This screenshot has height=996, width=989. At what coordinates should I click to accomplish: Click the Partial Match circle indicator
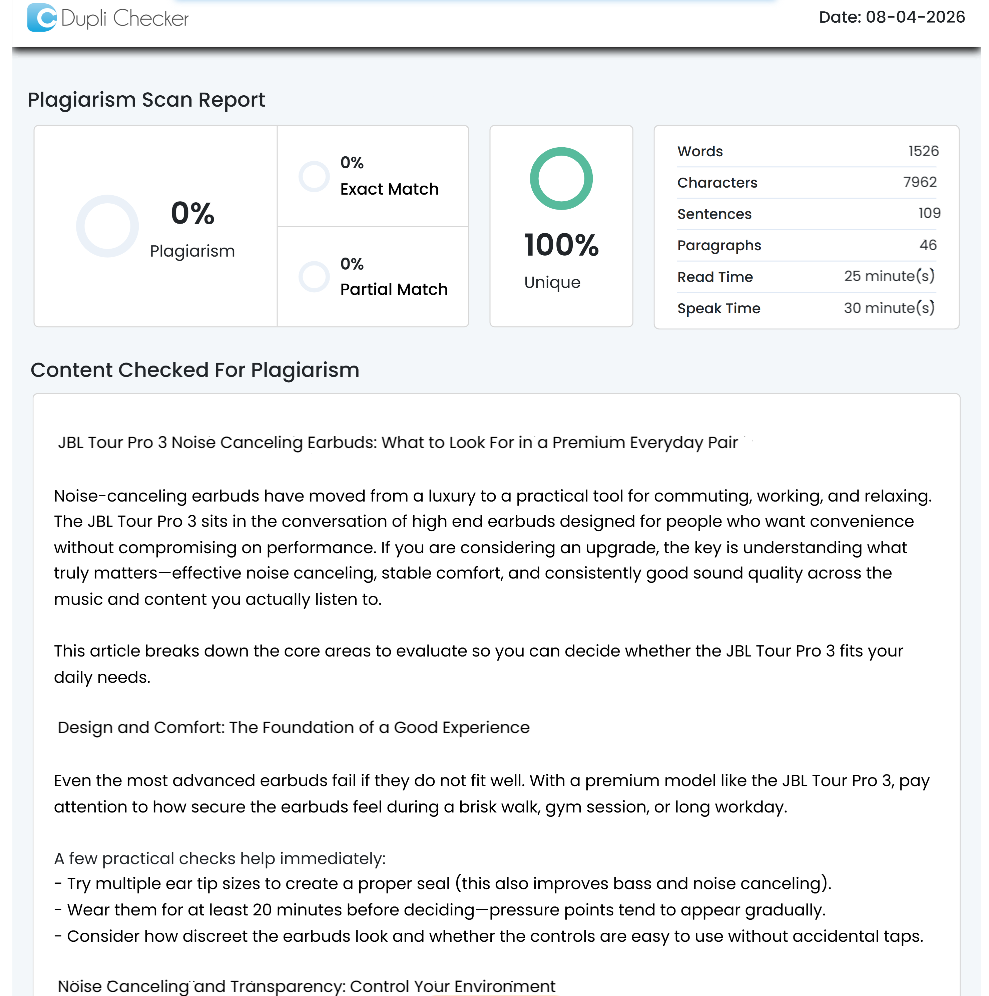314,277
